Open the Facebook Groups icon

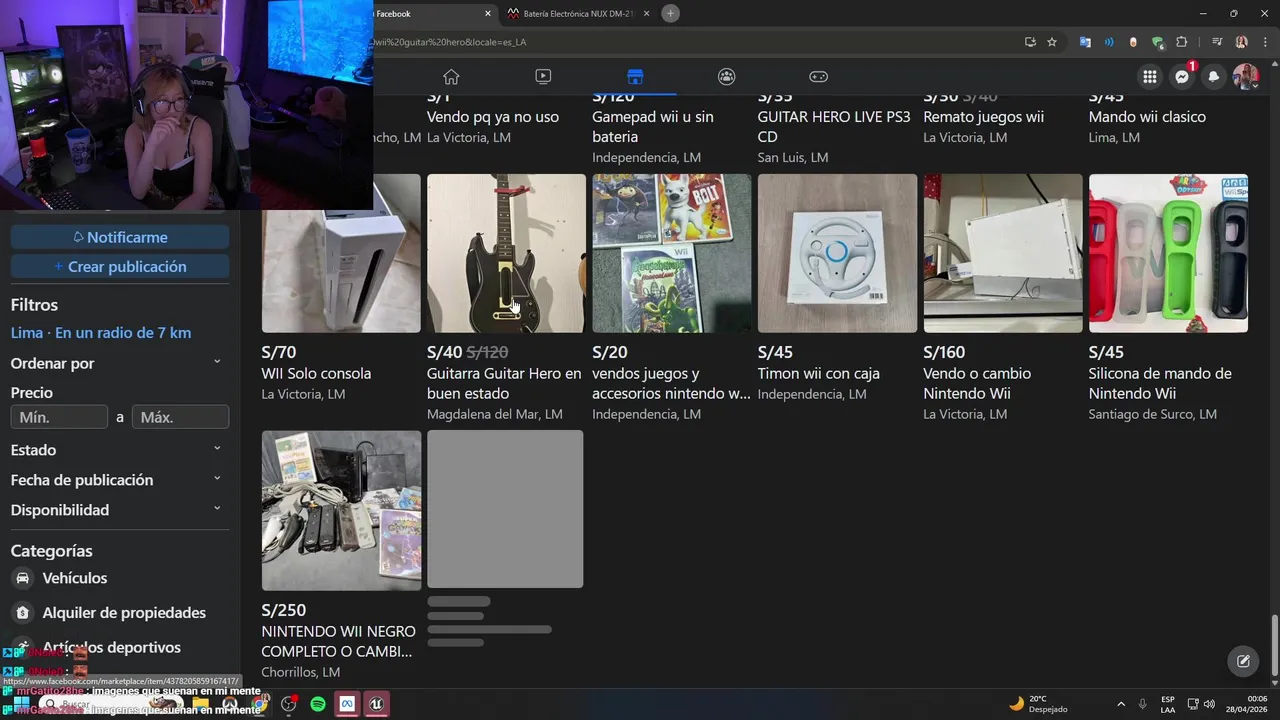pos(727,77)
